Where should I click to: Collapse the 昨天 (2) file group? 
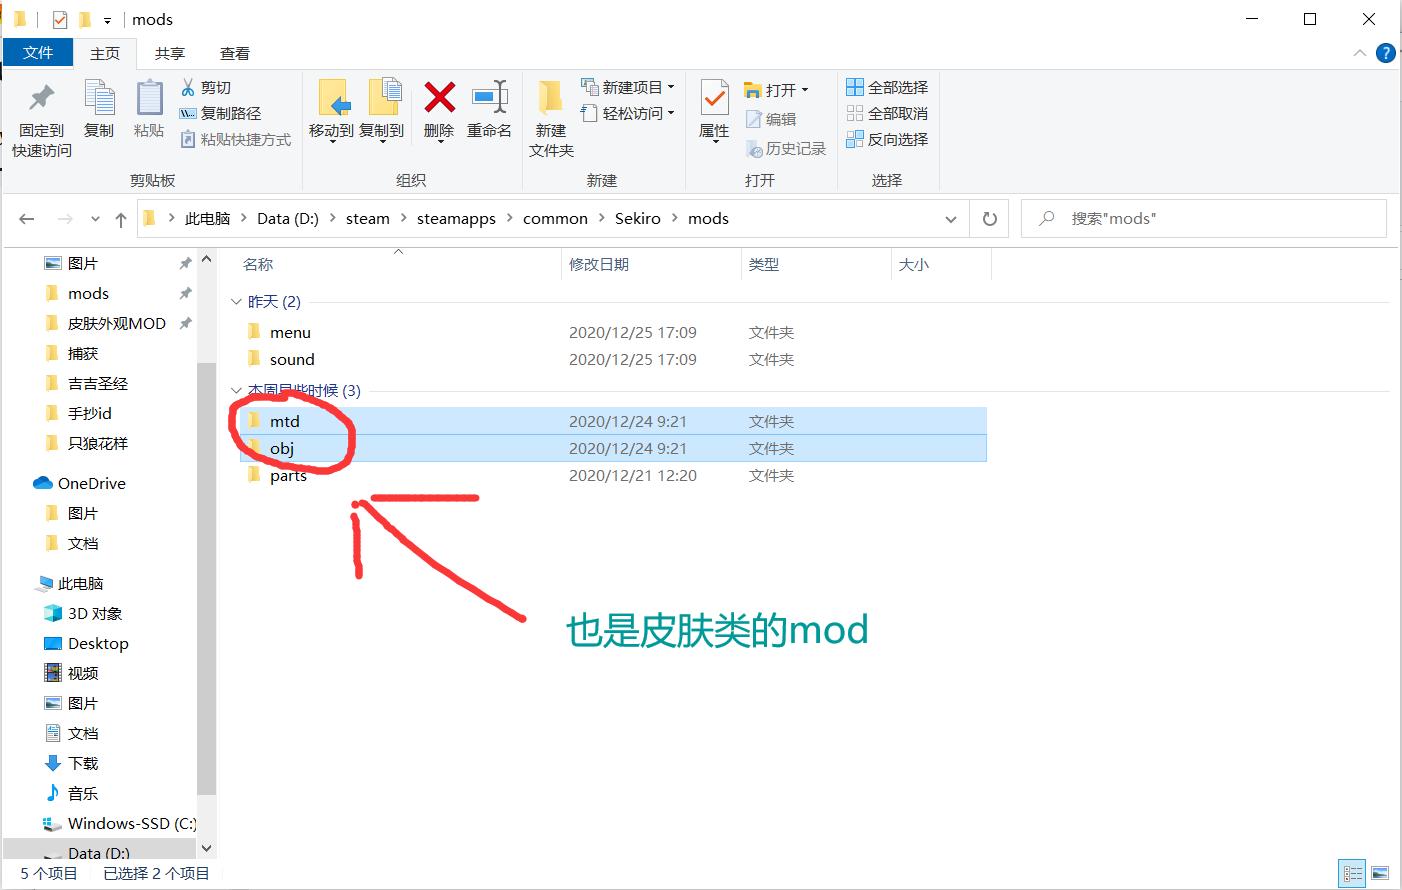(236, 302)
